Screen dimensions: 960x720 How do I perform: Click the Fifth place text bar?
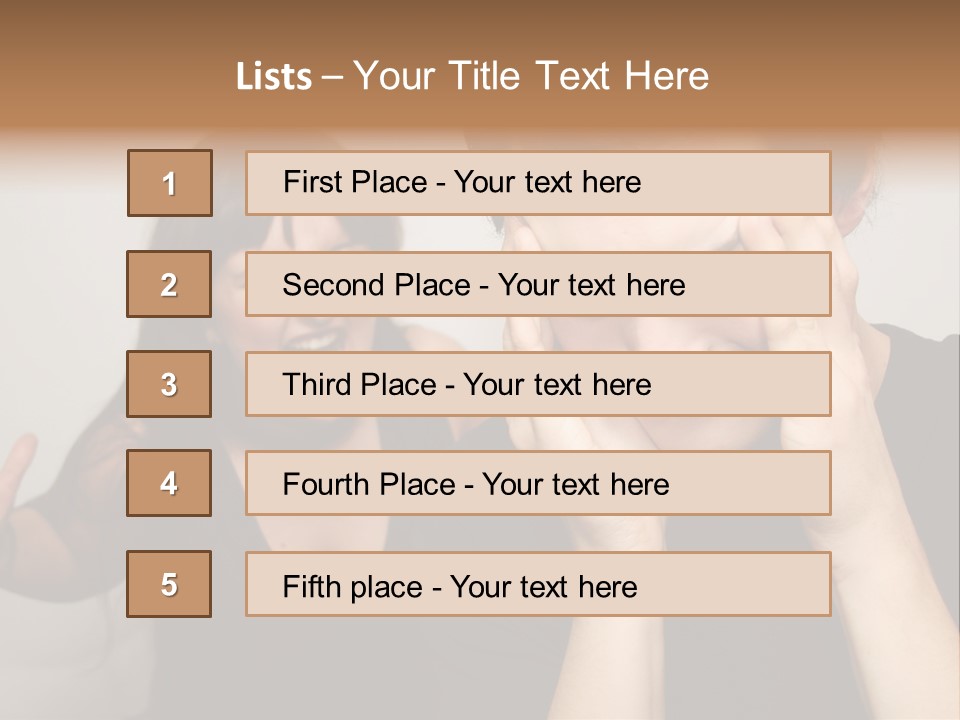(x=538, y=584)
